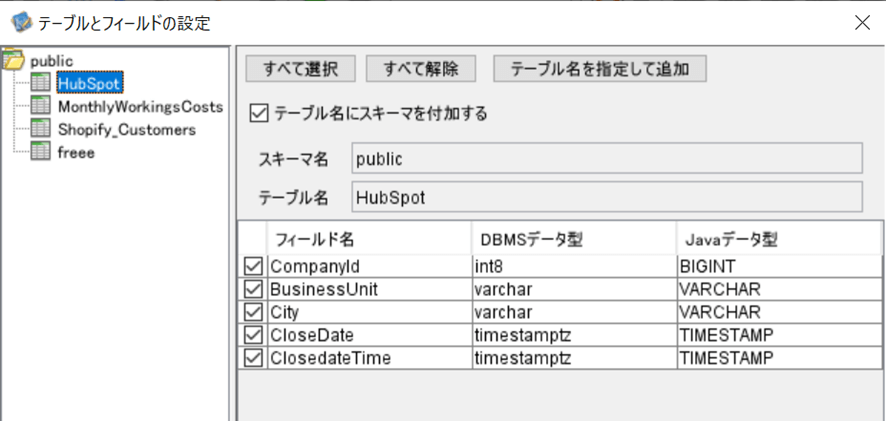Uncheck the City field checkbox

[x=253, y=311]
